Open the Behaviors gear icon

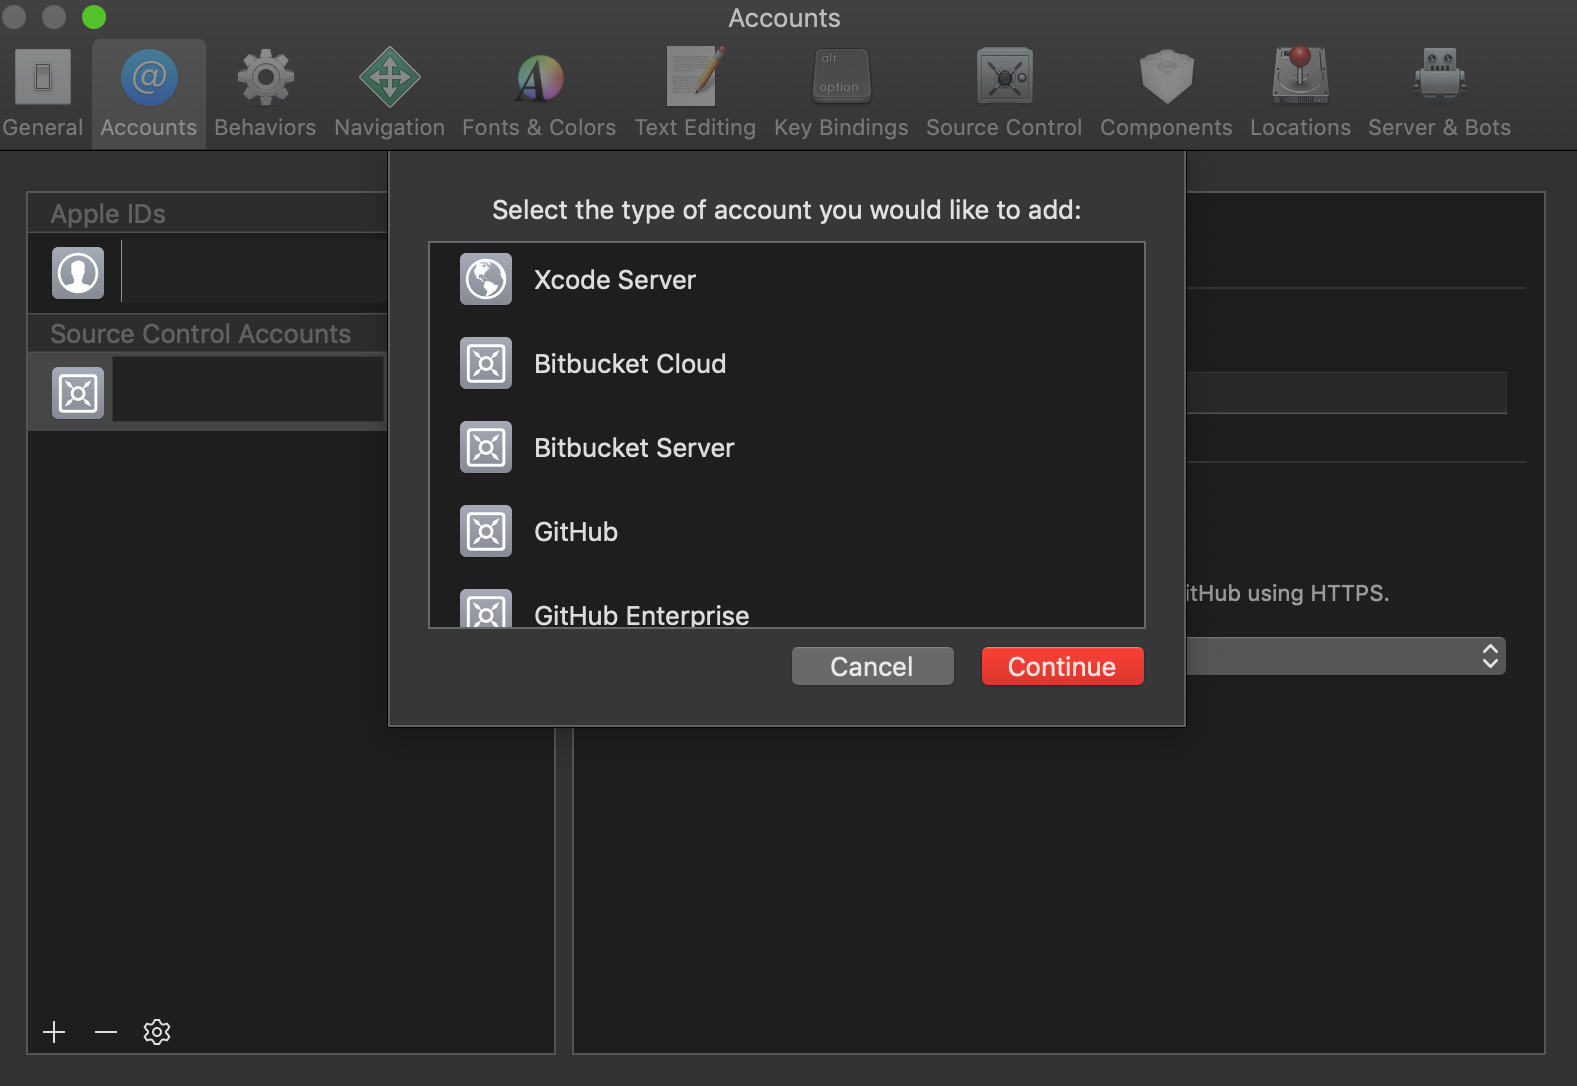pos(265,77)
